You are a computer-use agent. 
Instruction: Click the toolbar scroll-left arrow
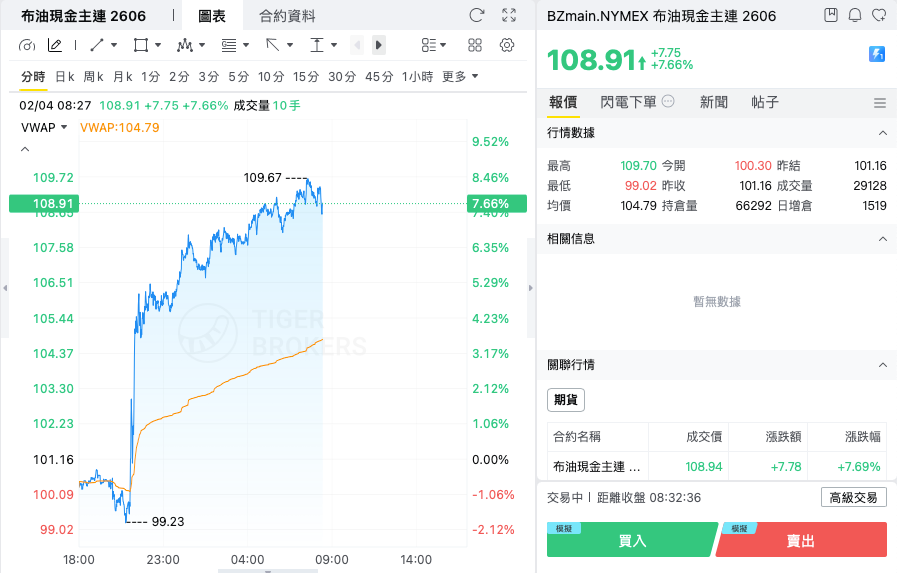pyautogui.click(x=357, y=45)
